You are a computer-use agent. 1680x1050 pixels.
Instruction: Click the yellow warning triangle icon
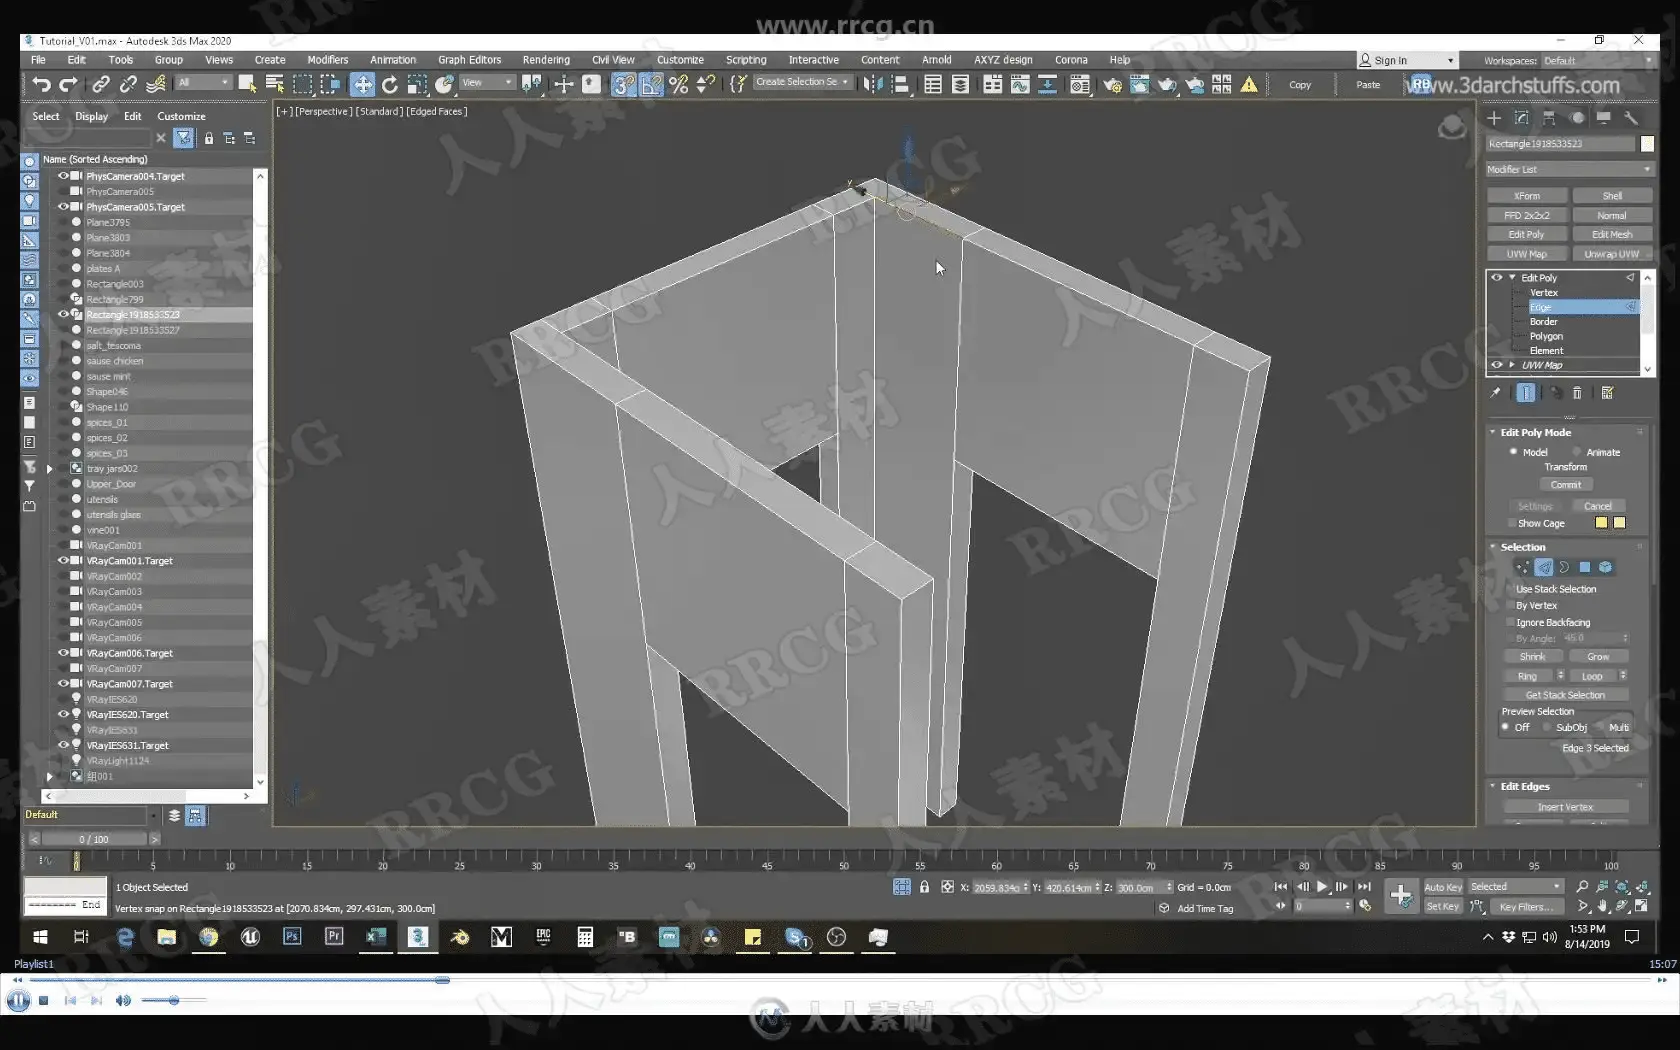(x=1249, y=85)
